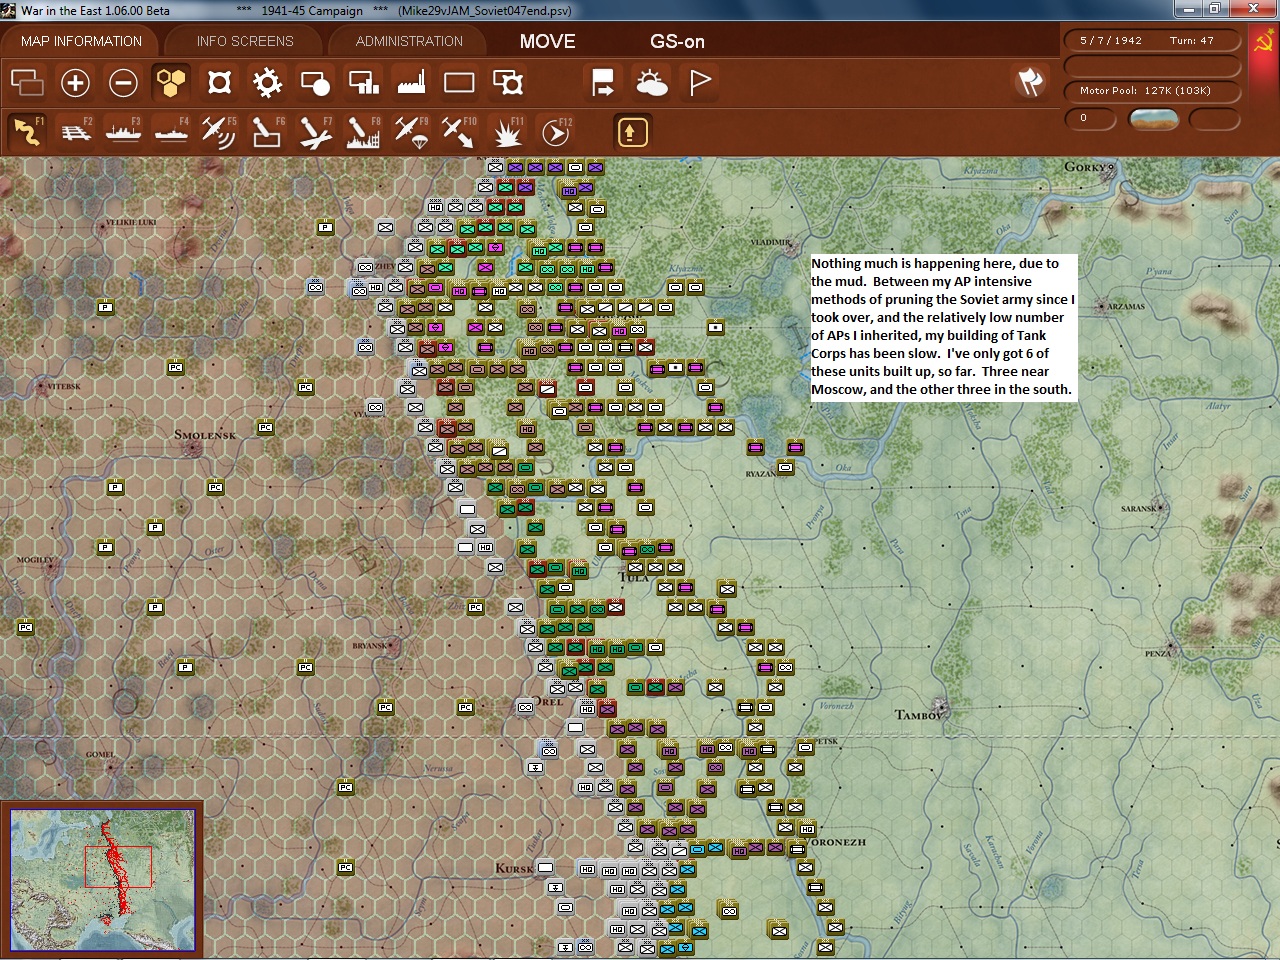Click the Velikie Luki city label
This screenshot has height=960, width=1280.
pyautogui.click(x=131, y=222)
